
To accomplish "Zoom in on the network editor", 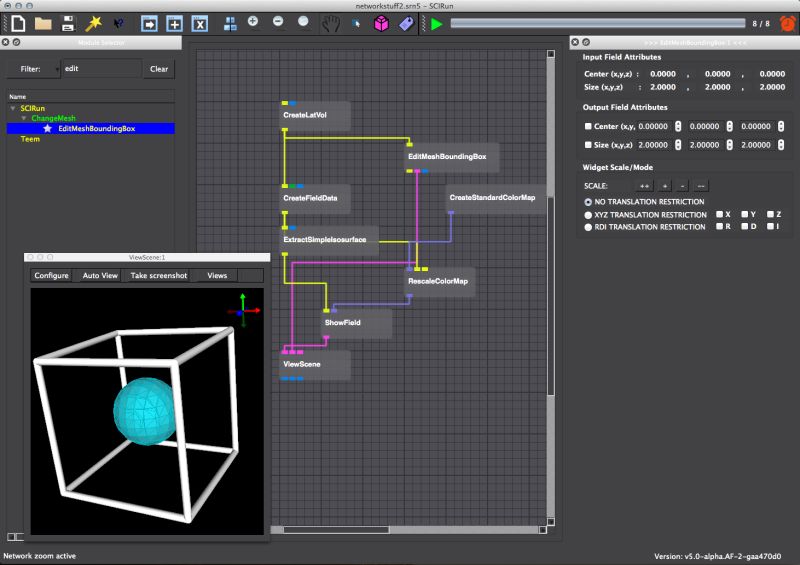I will point(253,21).
